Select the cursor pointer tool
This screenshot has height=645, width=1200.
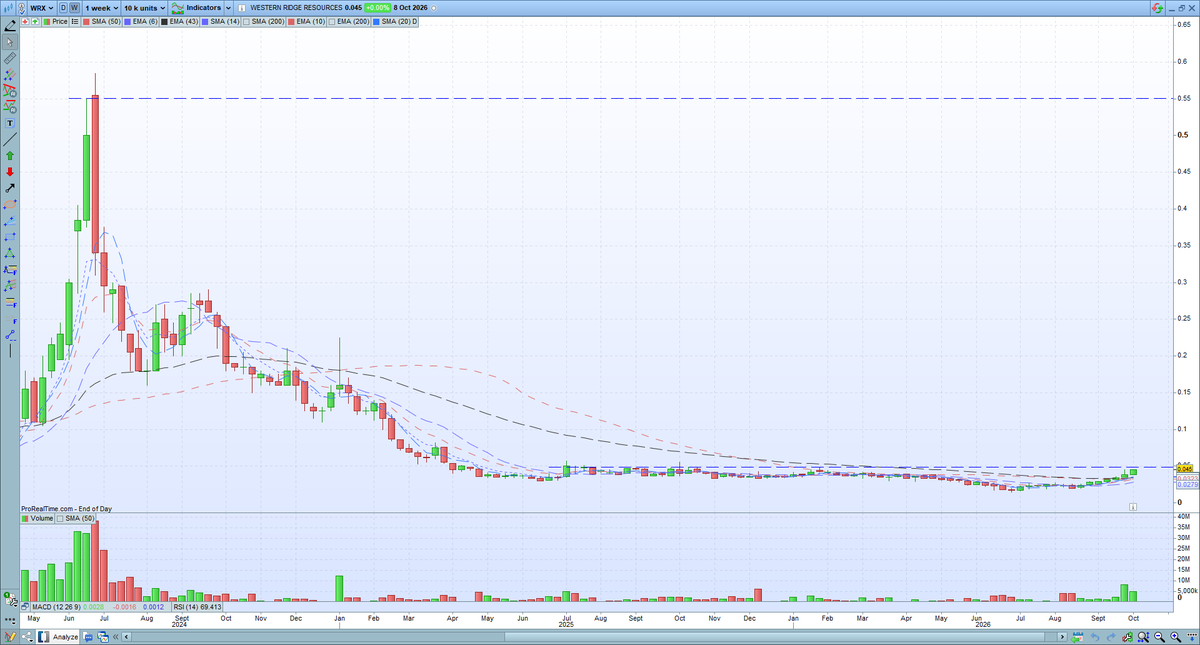tap(10, 43)
